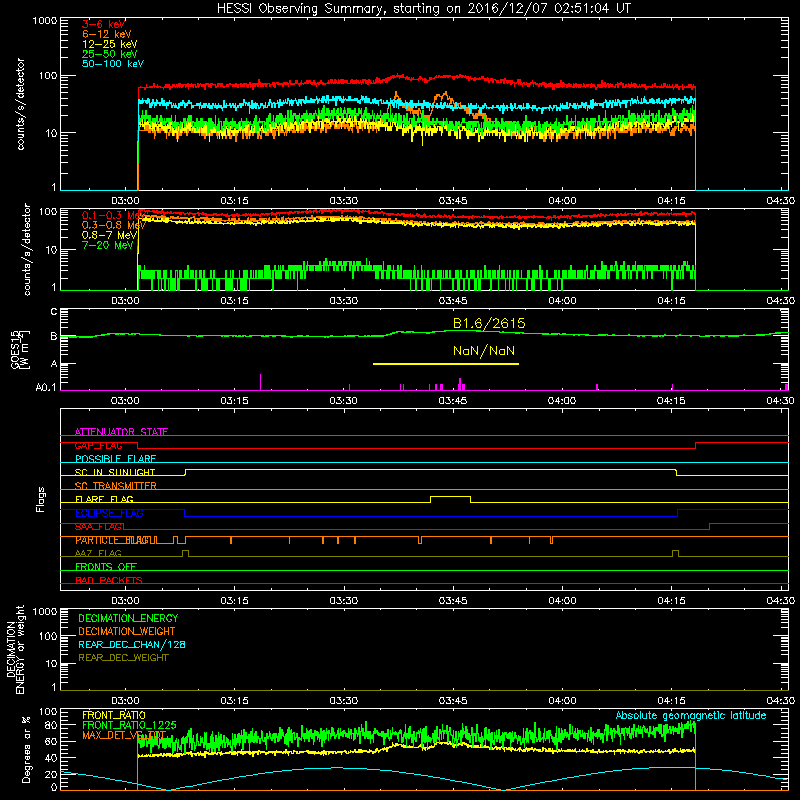Click the A0.1 tick label on GOES axis
800x800 pixels.
46,387
